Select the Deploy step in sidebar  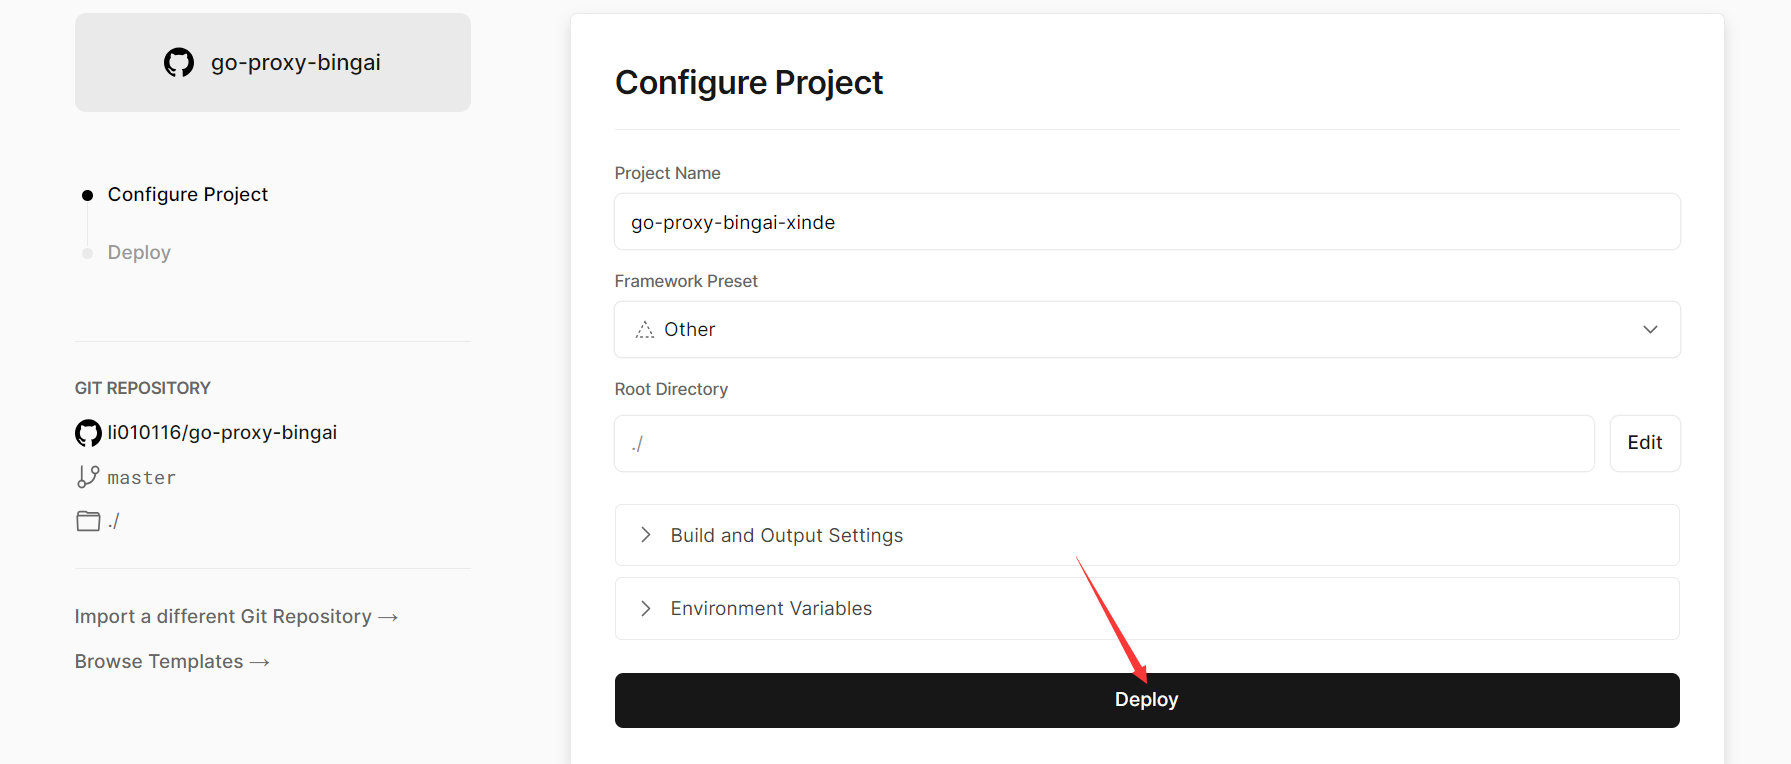[x=139, y=253]
